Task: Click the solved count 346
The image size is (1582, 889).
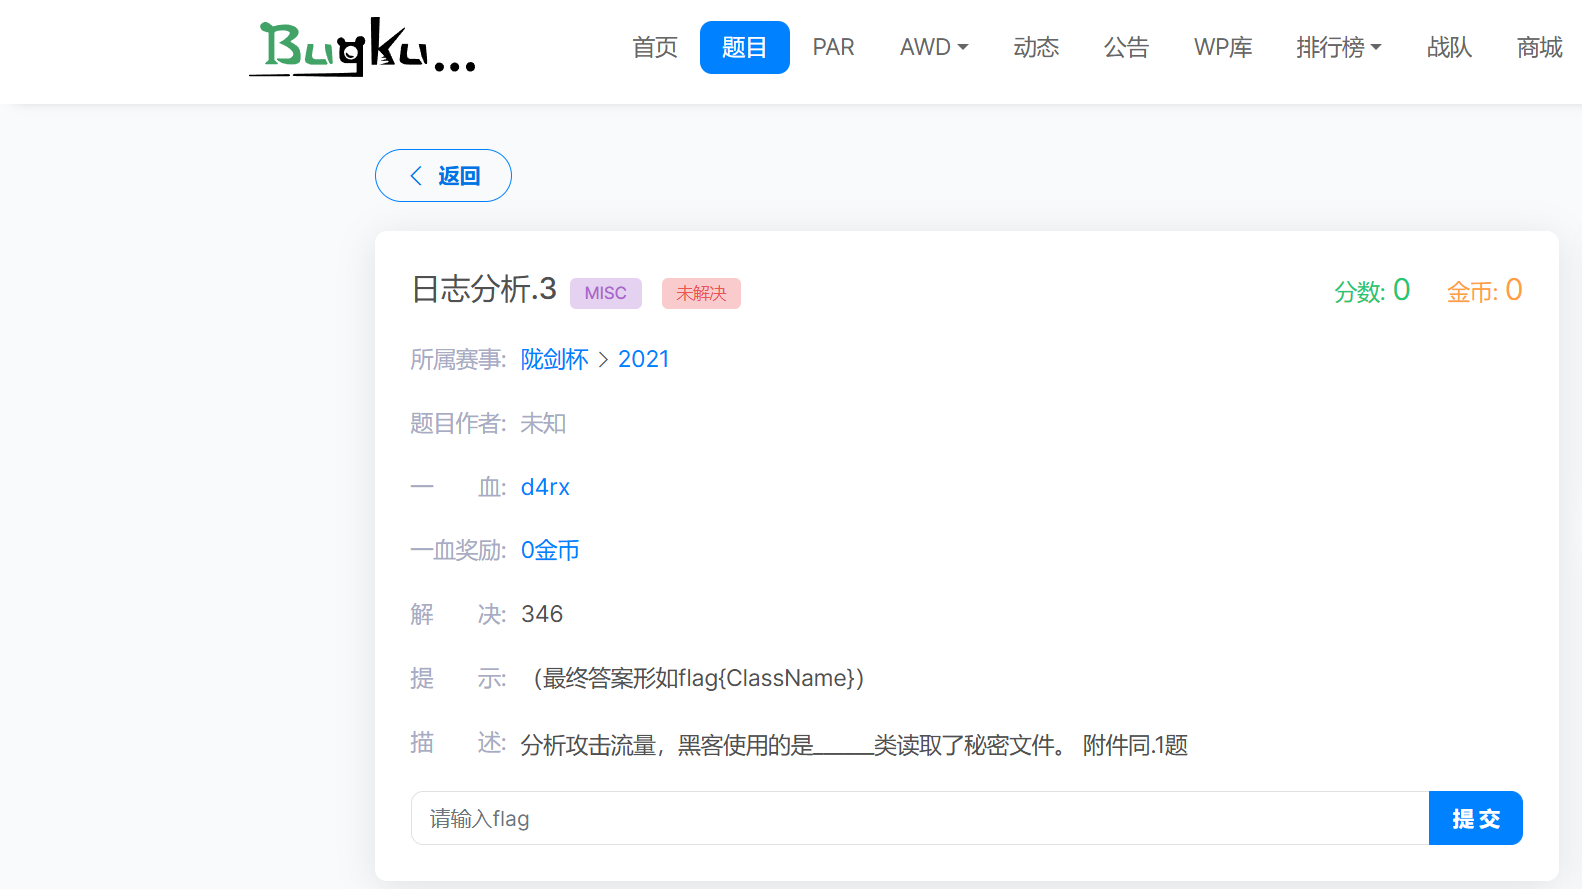Action: (542, 614)
